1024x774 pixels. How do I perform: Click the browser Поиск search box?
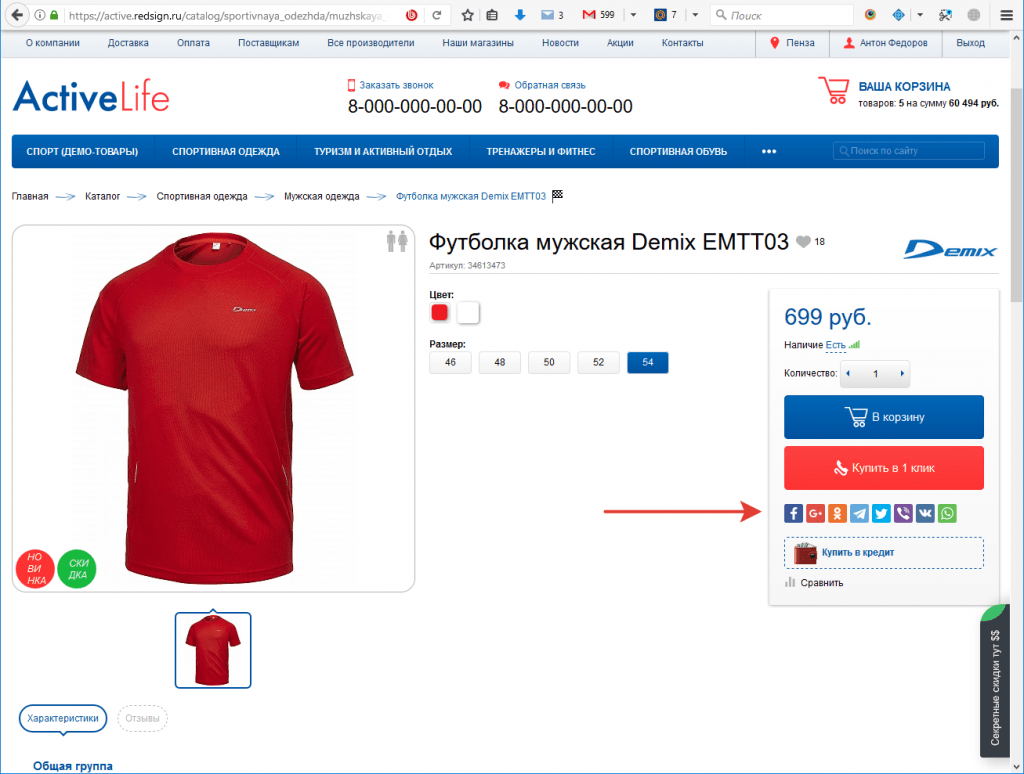coord(782,15)
